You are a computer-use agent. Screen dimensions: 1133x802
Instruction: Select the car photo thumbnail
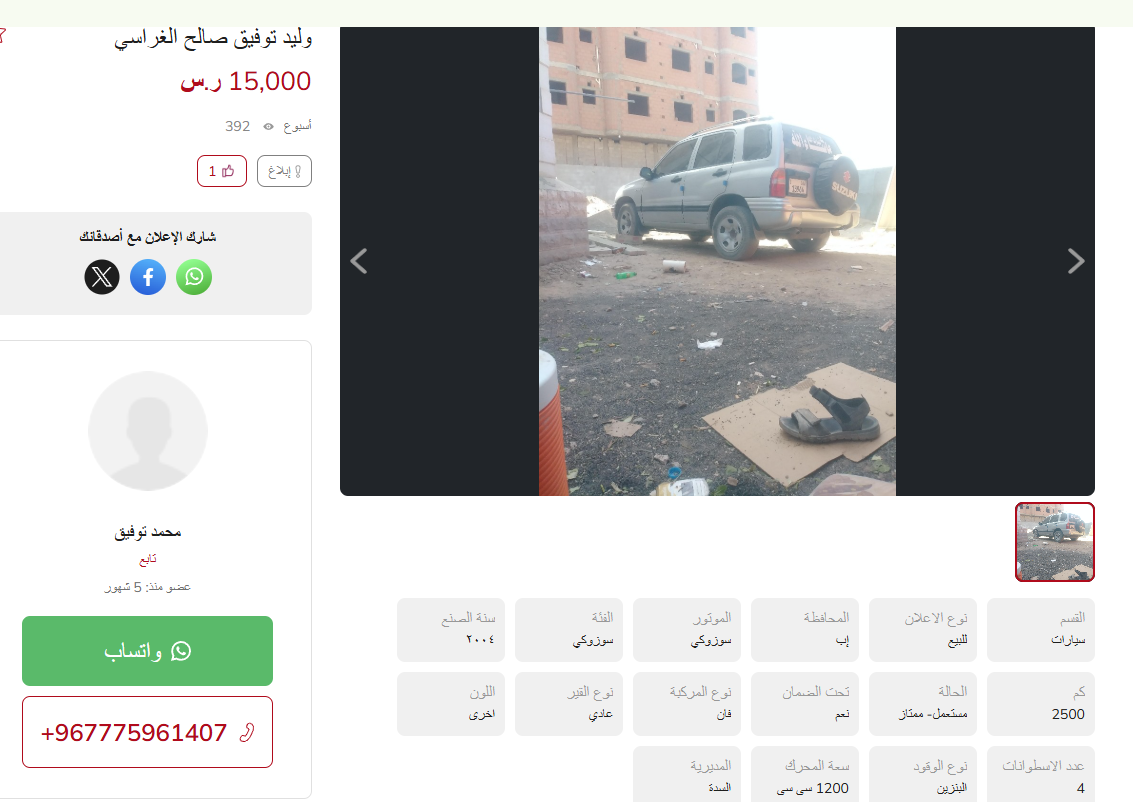1055,542
